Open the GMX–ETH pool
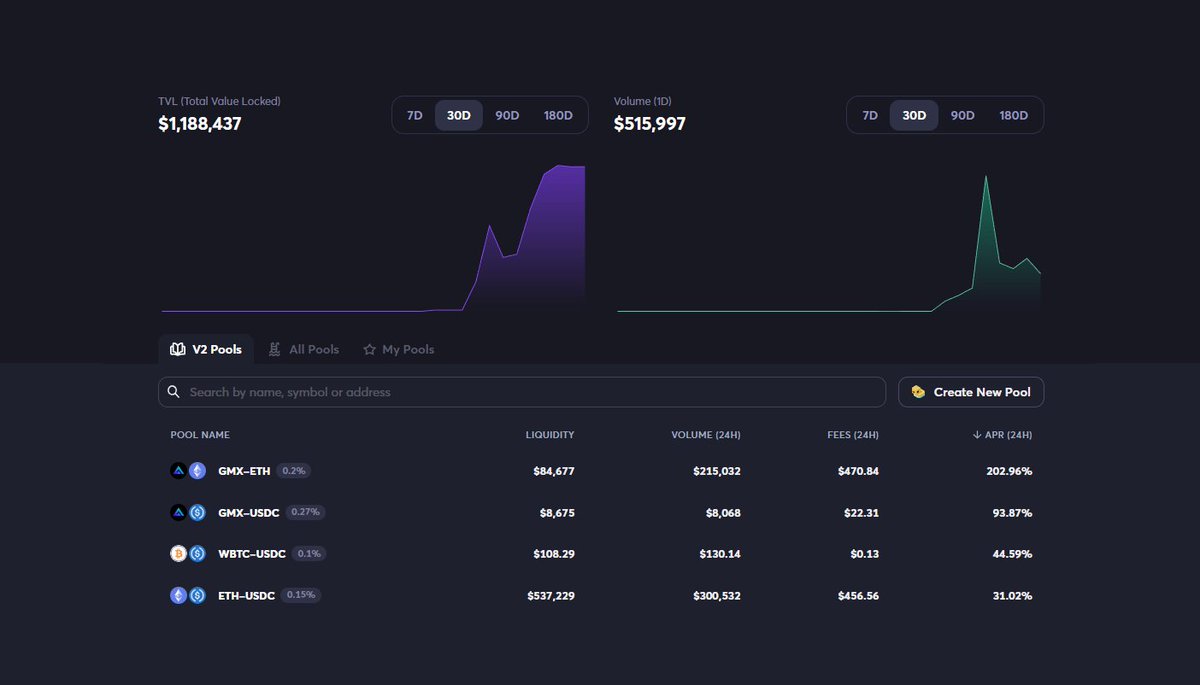Screen dimensions: 1200x685 (x=601, y=470)
